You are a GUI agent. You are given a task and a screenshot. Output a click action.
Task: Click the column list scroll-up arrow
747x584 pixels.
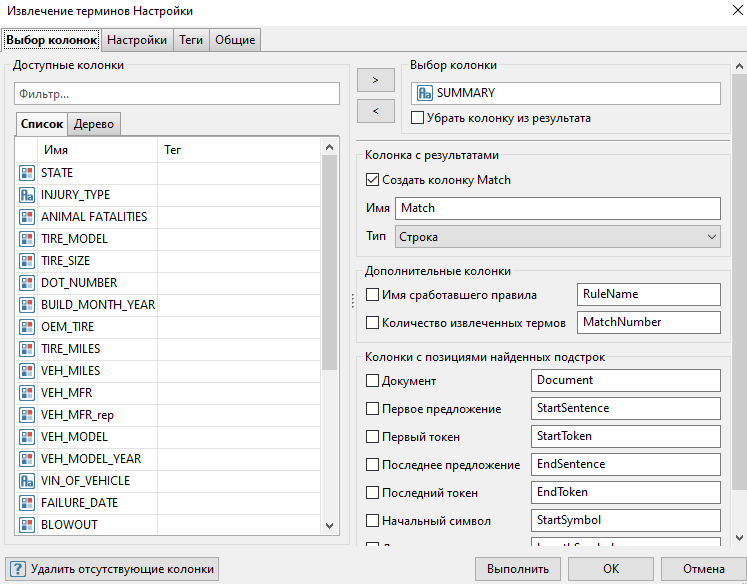(331, 148)
